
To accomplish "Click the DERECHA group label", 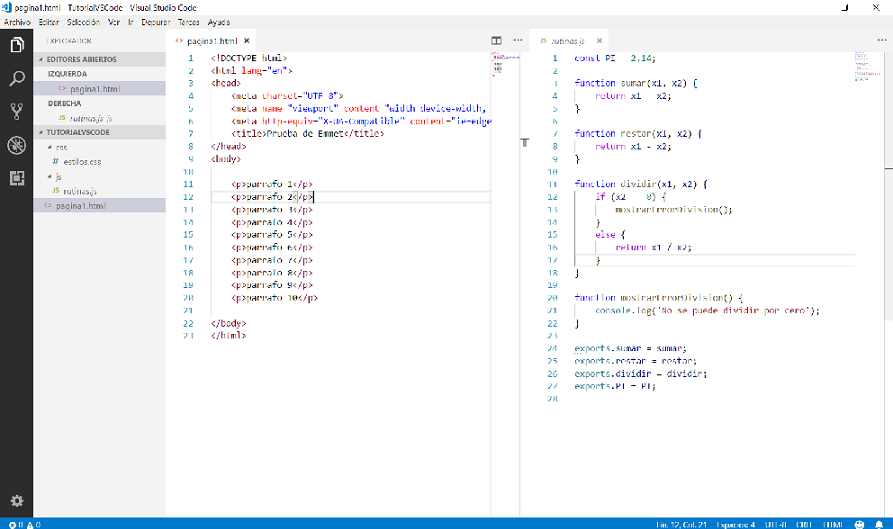I will coord(64,104).
